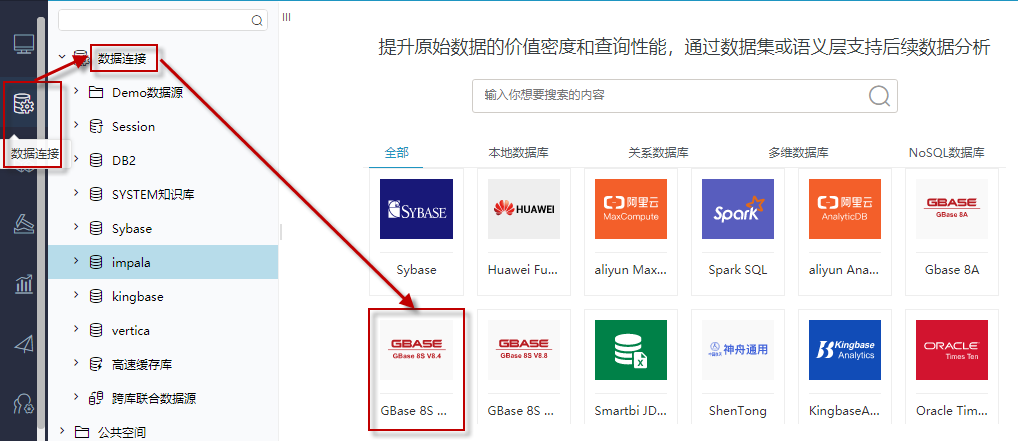
Task: Select the Gbase 8A logo
Action: click(x=952, y=209)
